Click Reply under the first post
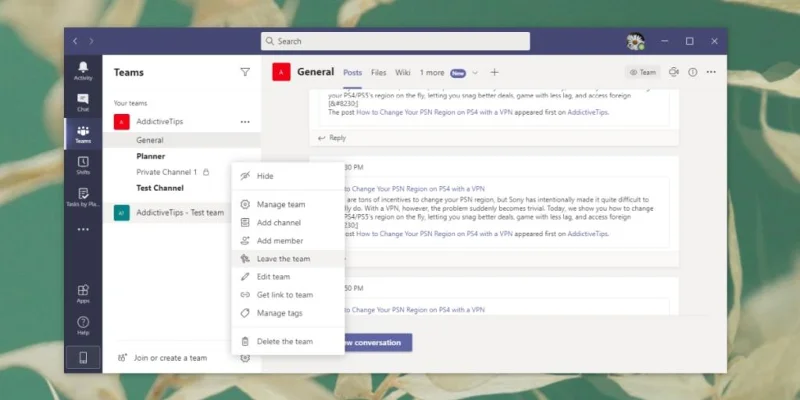 pos(332,138)
